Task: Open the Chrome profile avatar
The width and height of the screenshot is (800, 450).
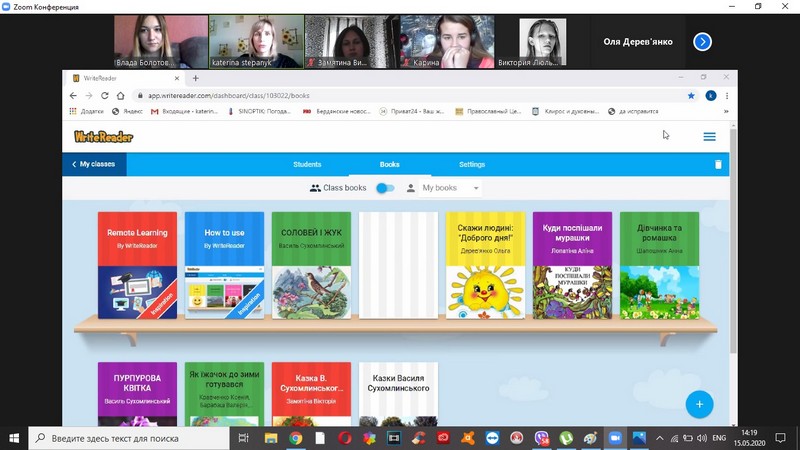Action: 710,95
